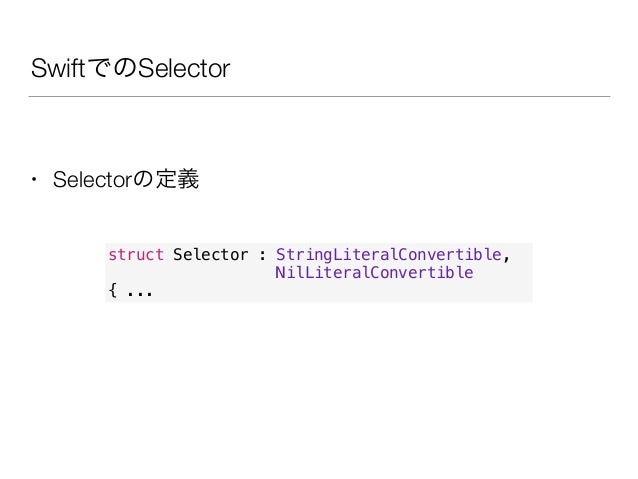Click the 義 character in the bullet
638x479 pixels.
pyautogui.click(x=188, y=179)
